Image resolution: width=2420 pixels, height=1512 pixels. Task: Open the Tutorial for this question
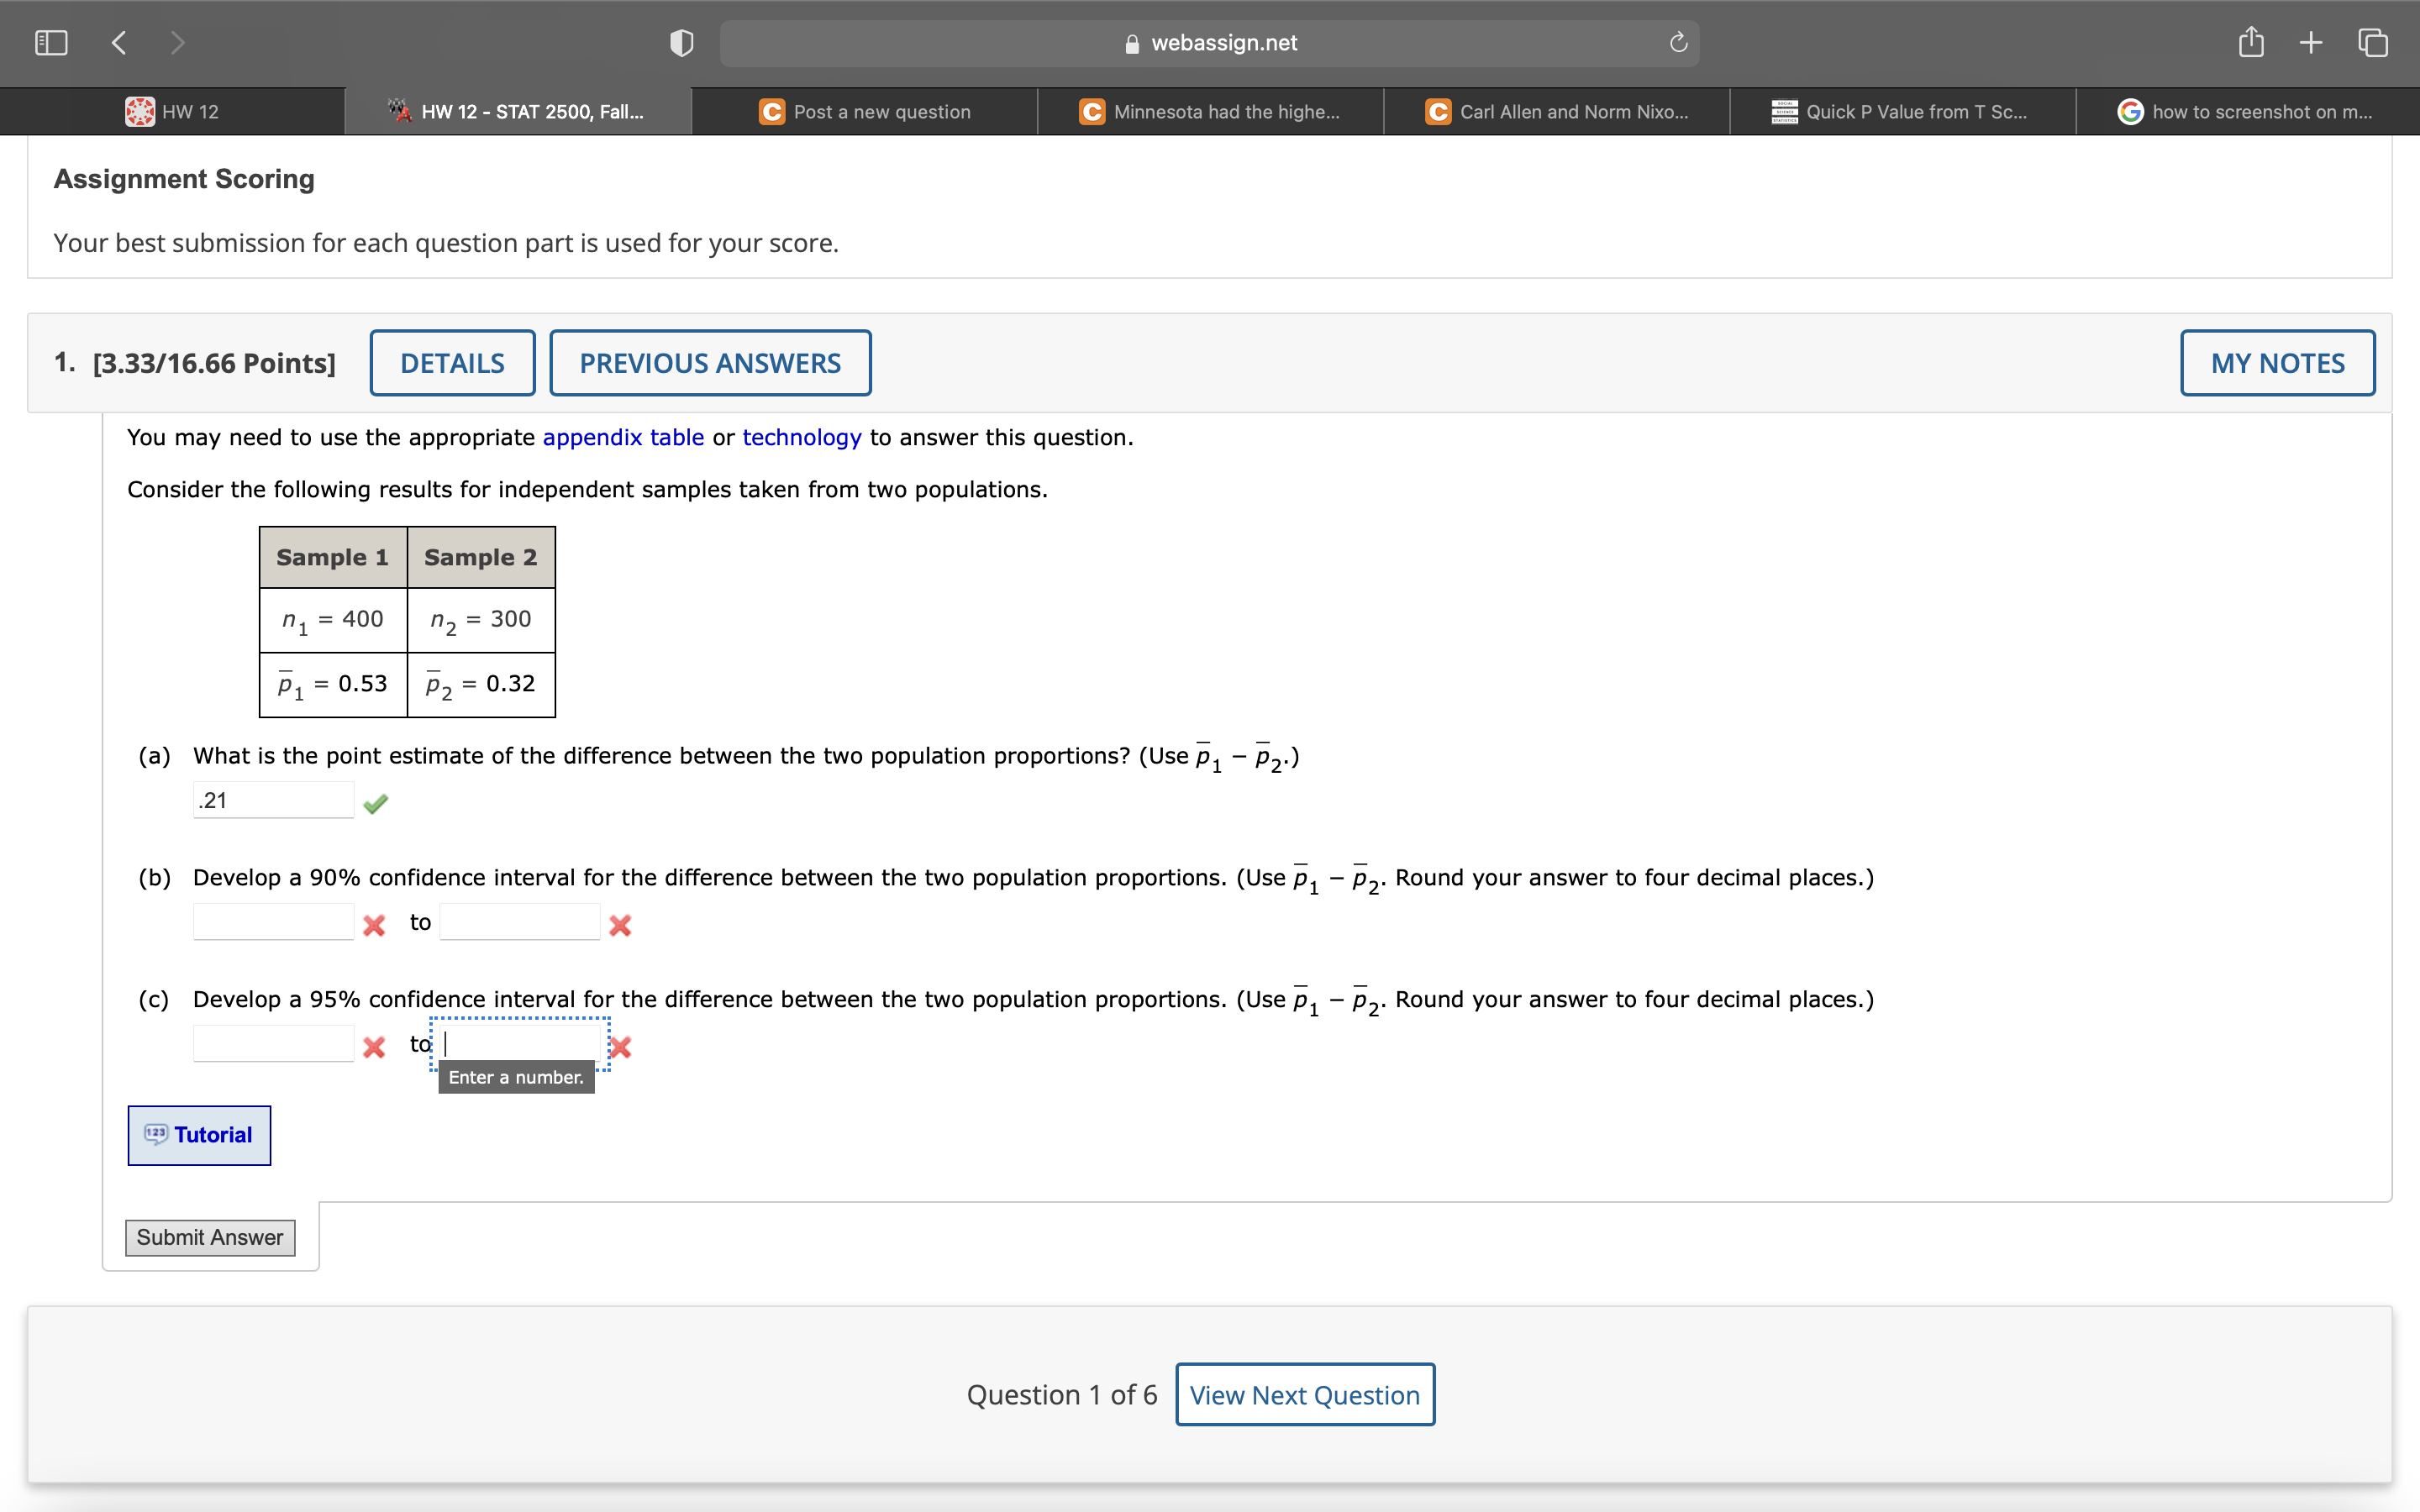click(198, 1135)
